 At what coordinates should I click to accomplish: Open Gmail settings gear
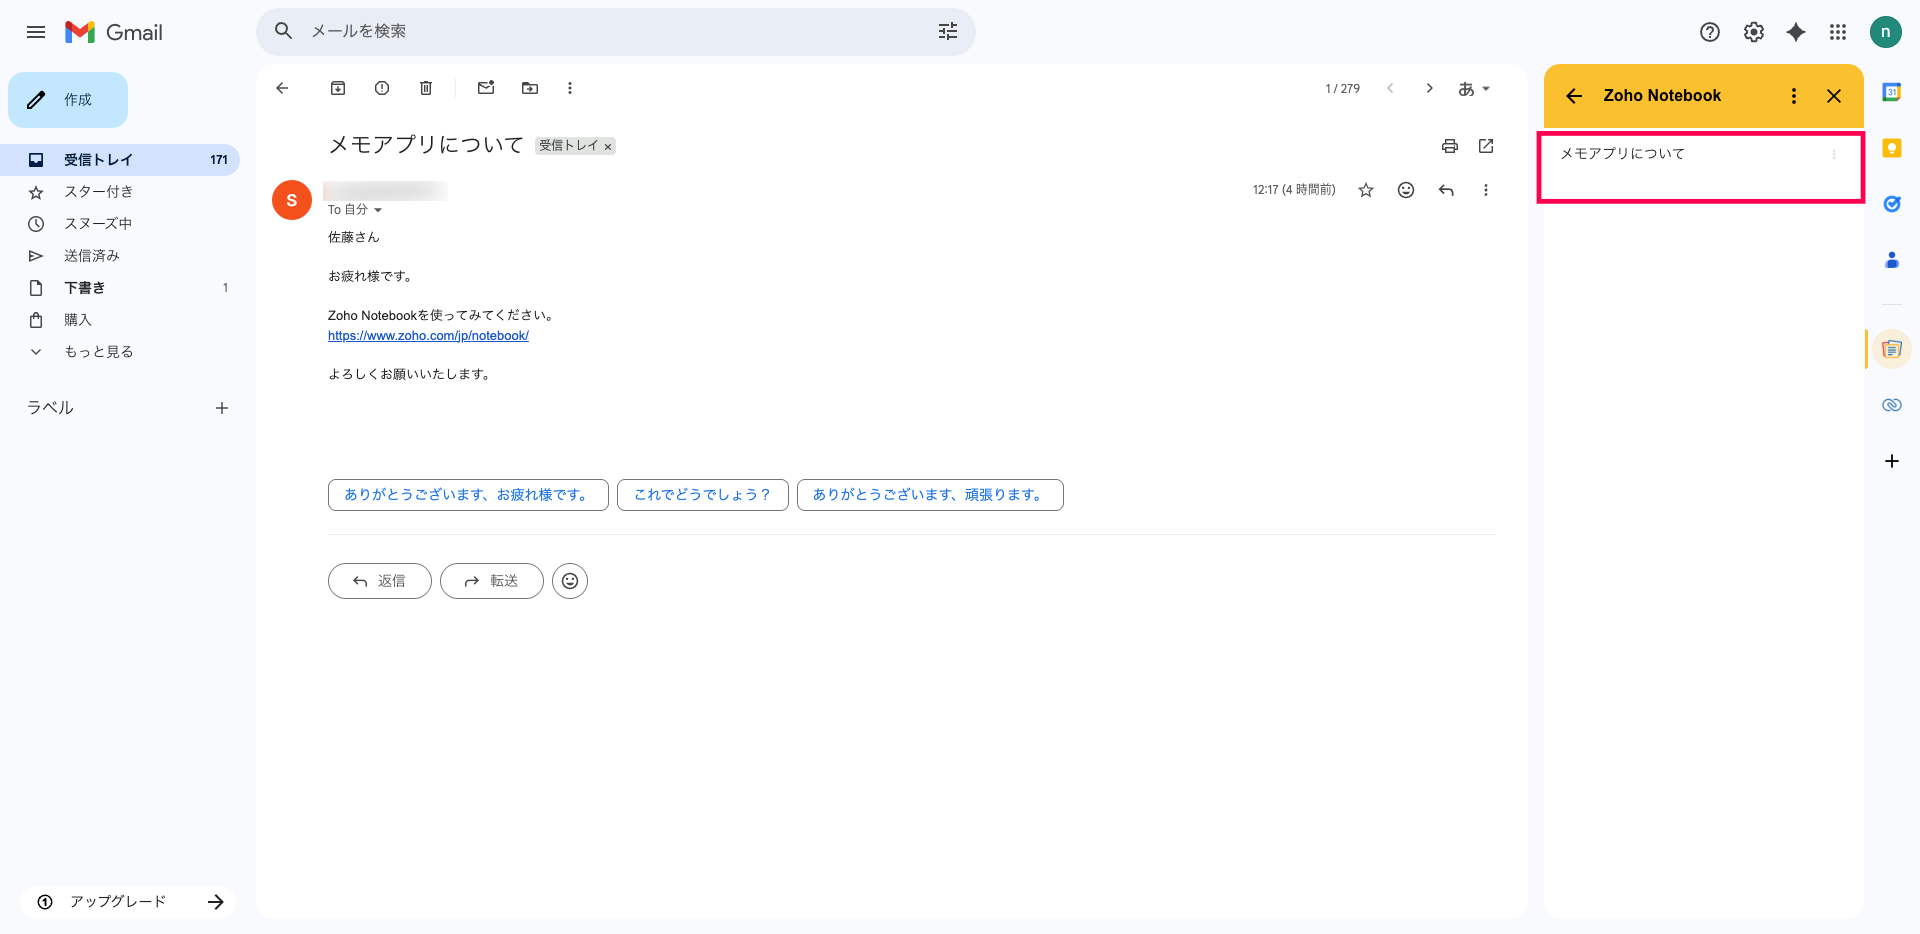[1753, 32]
